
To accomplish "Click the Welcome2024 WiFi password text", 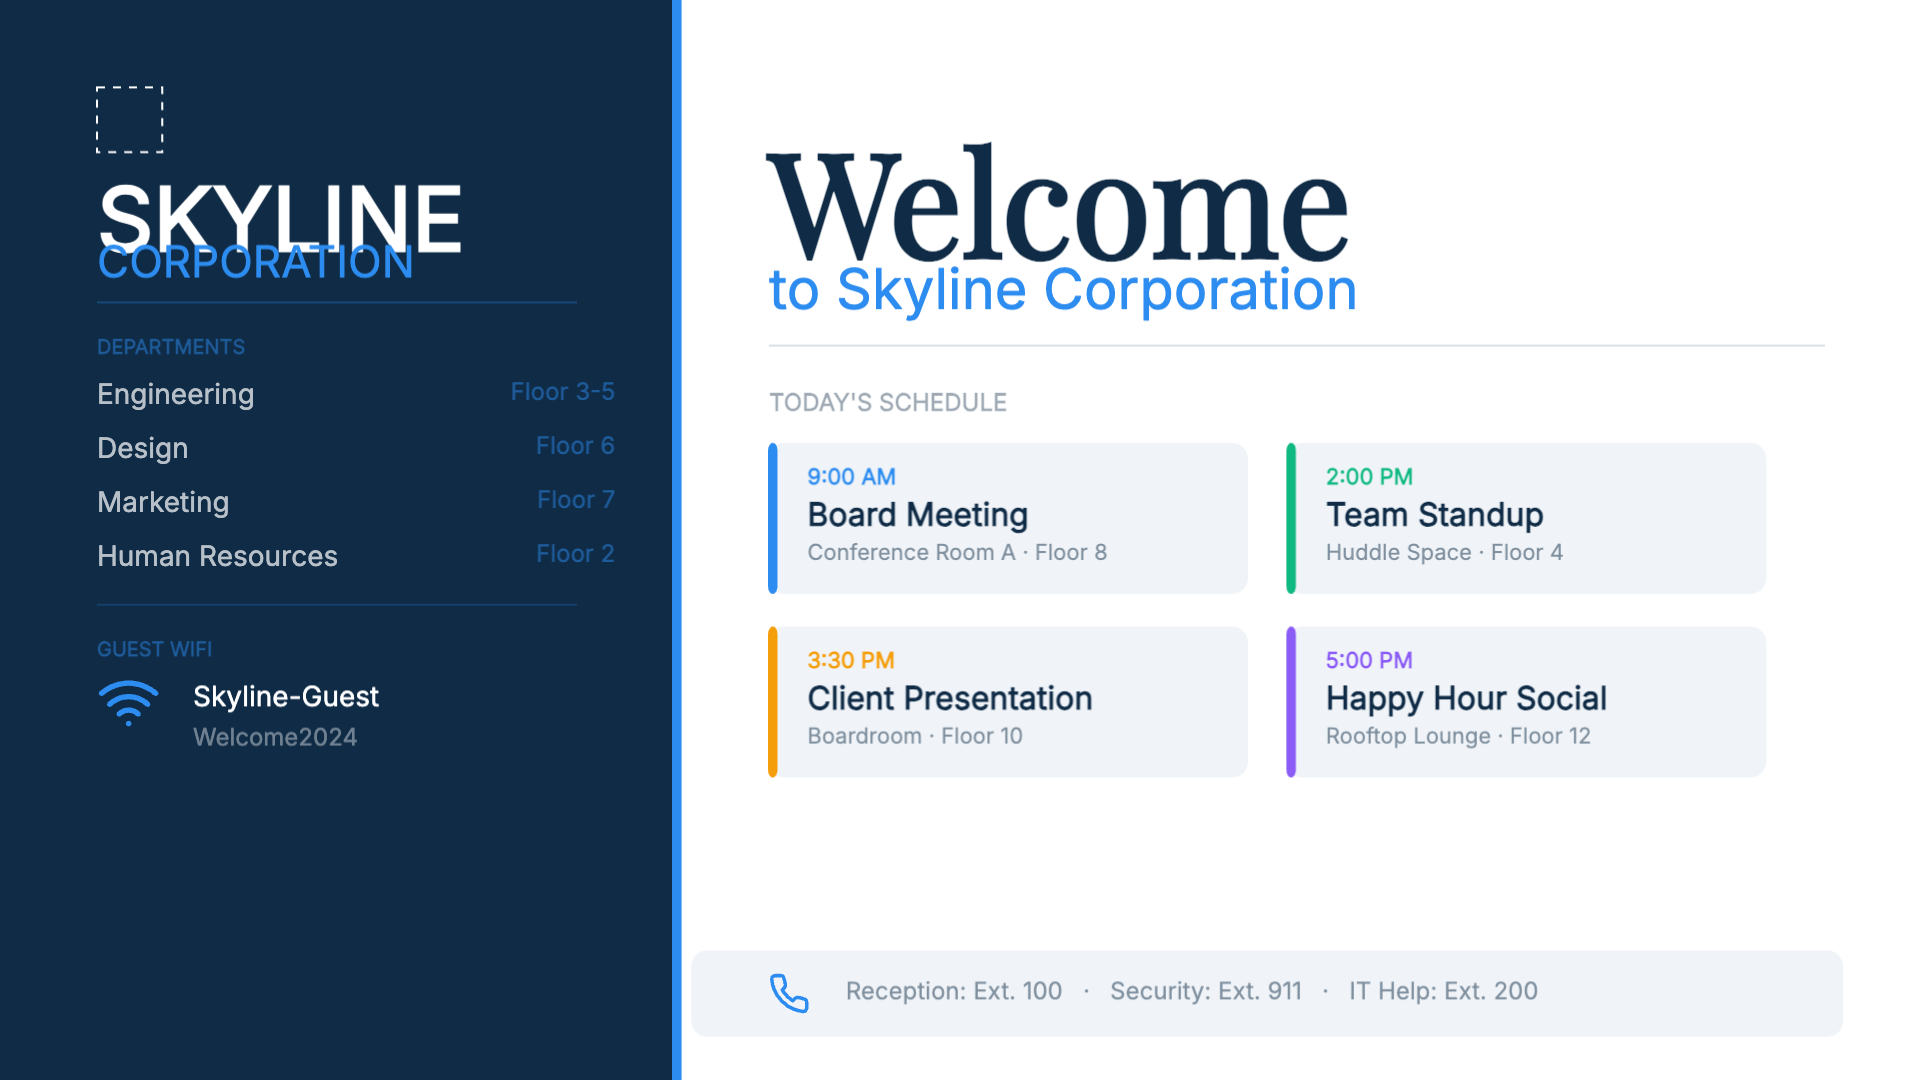I will 275,737.
